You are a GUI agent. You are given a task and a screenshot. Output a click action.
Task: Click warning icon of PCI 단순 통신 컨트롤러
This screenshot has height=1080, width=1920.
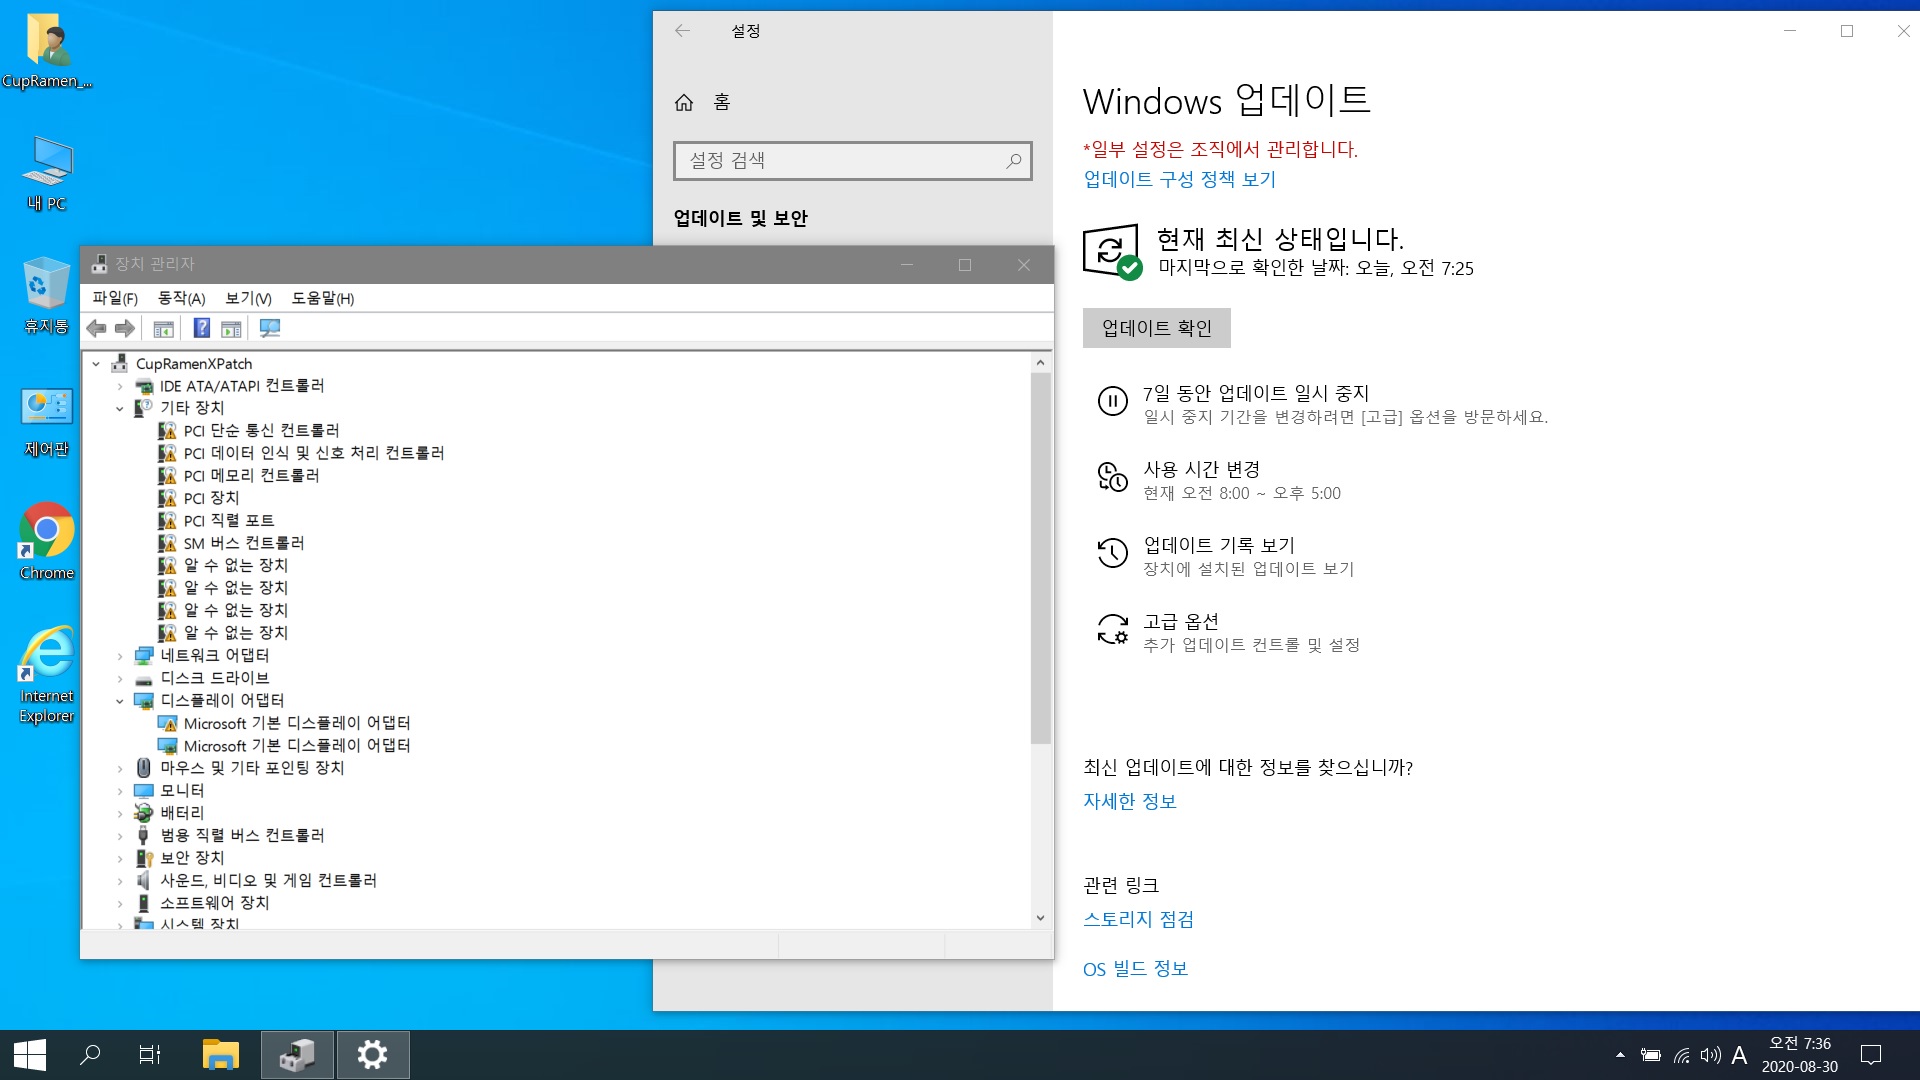tap(167, 431)
